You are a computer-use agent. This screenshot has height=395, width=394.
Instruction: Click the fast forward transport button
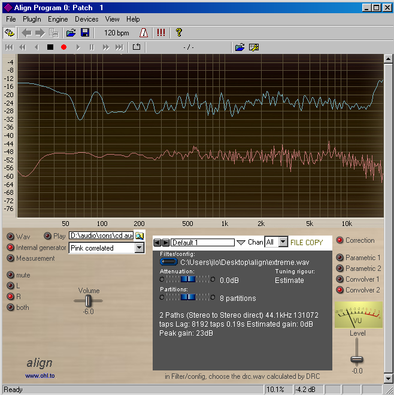106,47
